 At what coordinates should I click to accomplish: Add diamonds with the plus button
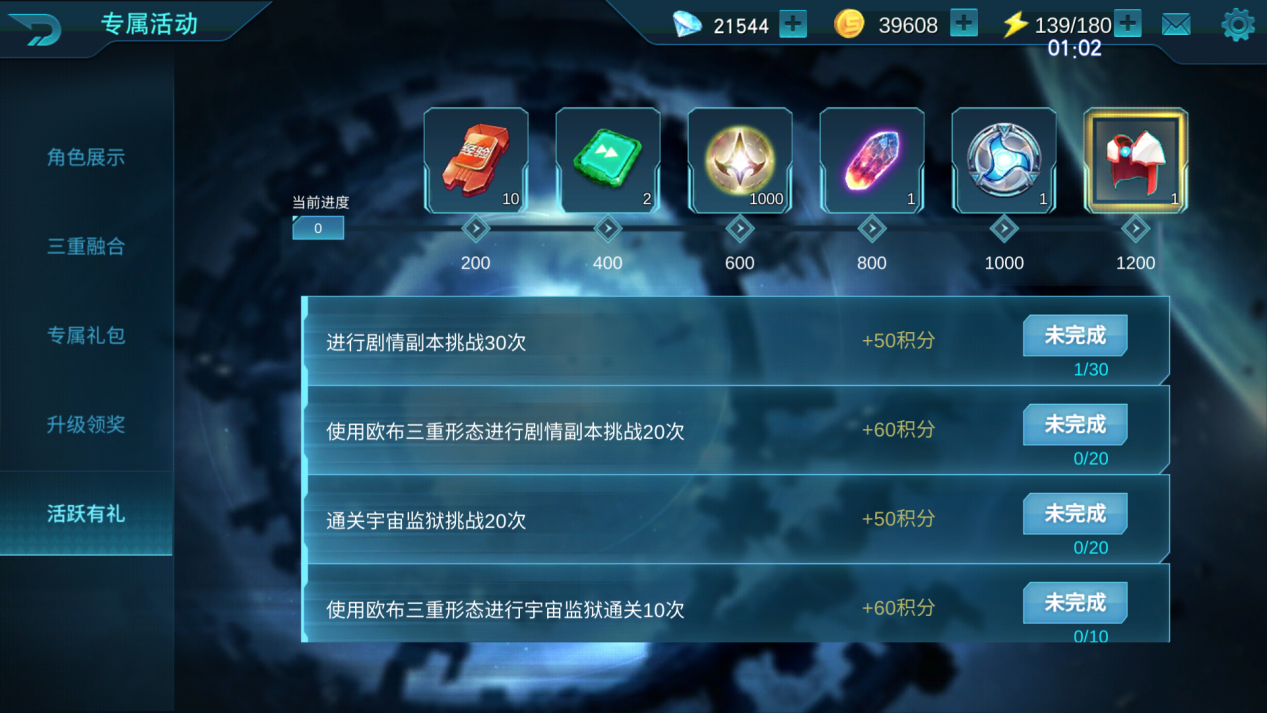click(792, 24)
